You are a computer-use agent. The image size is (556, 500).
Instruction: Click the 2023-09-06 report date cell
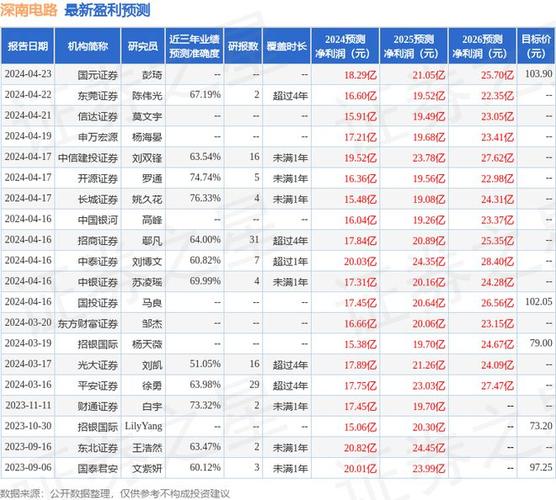pos(28,467)
